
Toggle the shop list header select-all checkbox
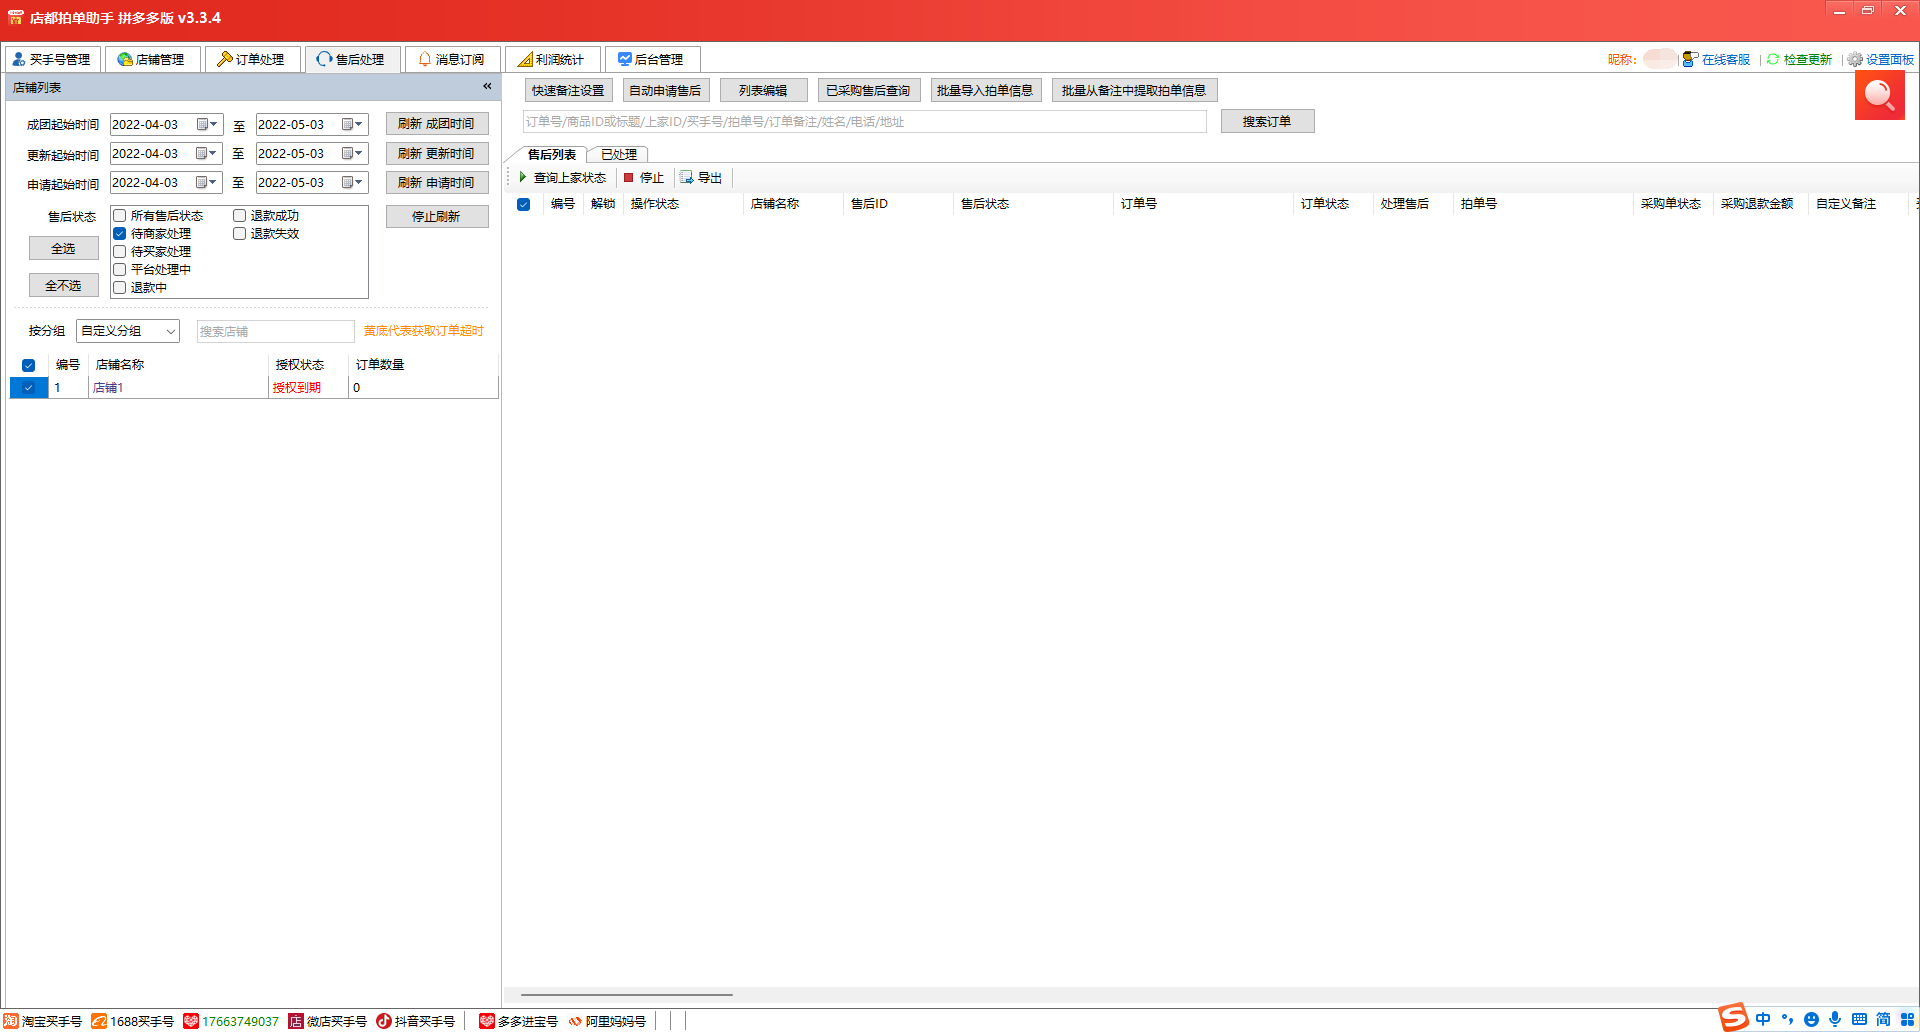pyautogui.click(x=29, y=365)
